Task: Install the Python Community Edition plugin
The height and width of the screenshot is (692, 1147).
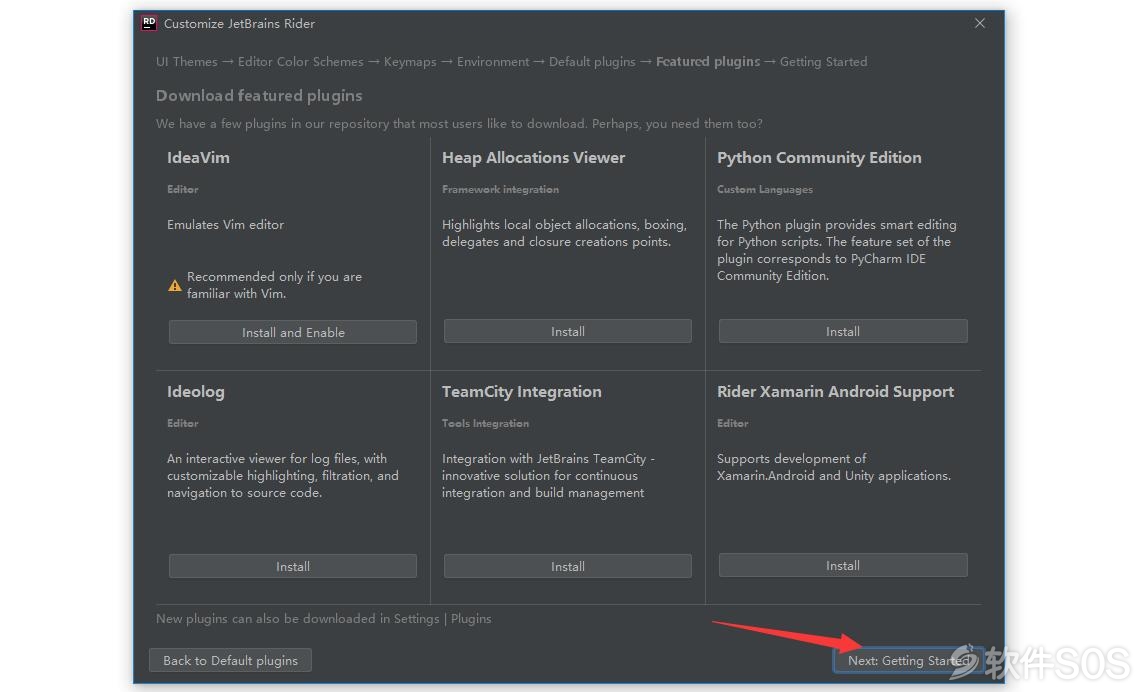Action: click(x=843, y=331)
